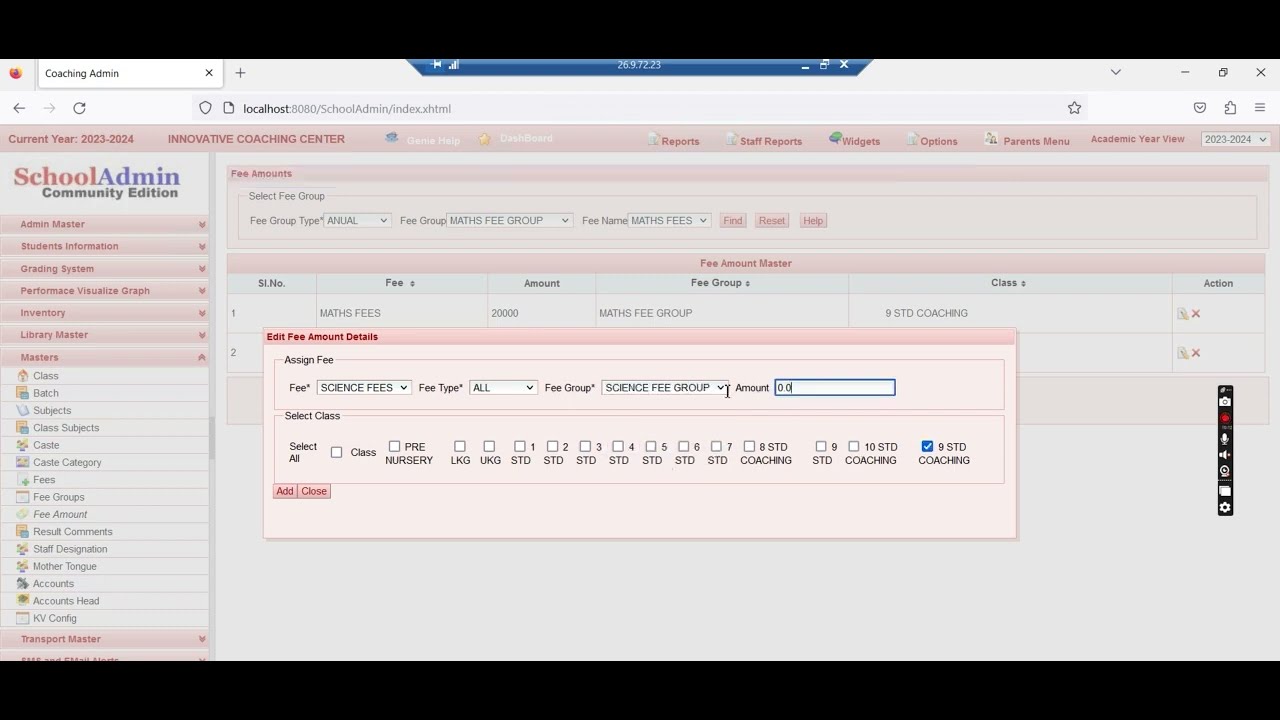Click the browser address bar

640,108
